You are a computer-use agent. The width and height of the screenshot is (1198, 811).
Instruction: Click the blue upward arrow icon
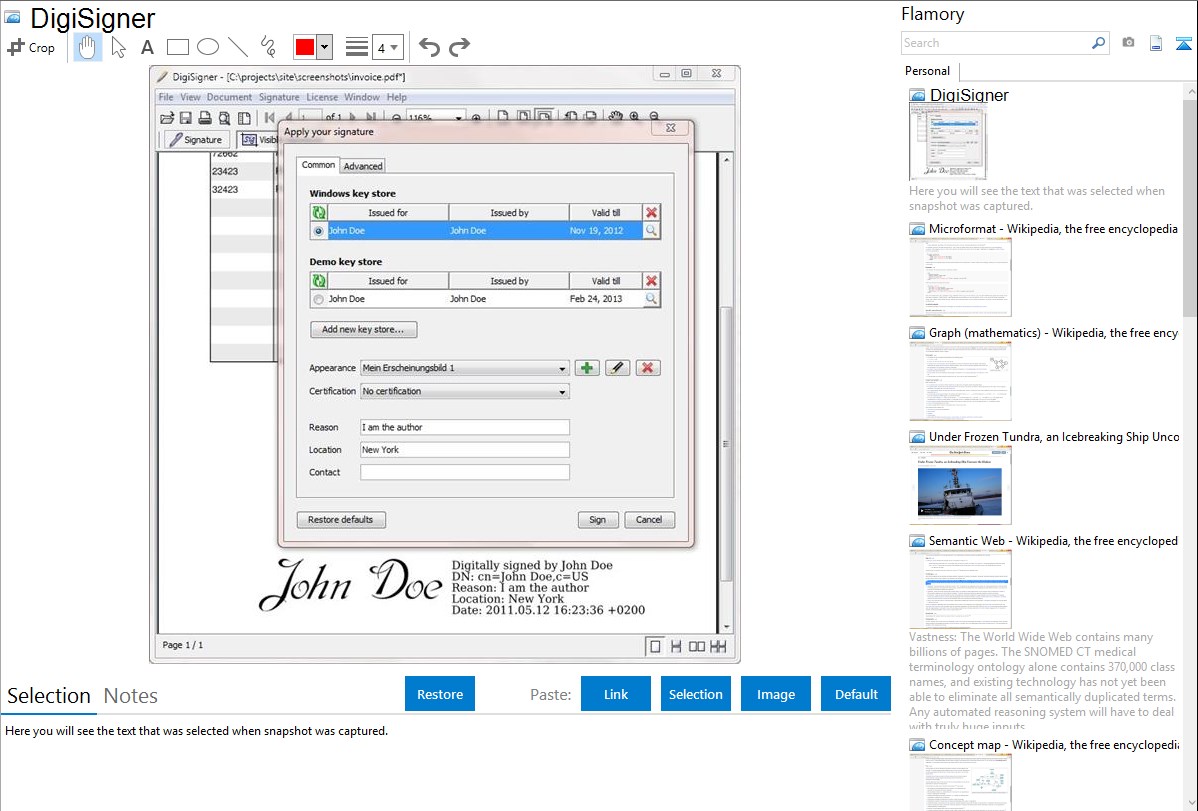[1183, 43]
